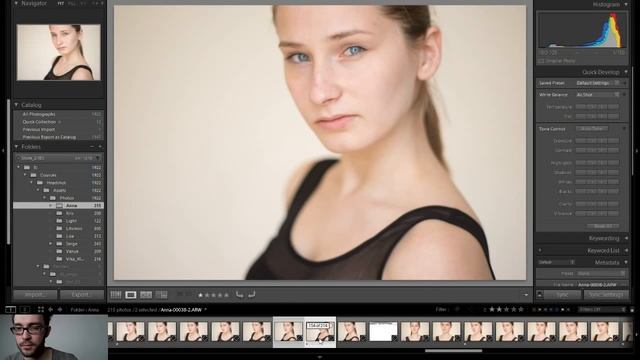This screenshot has height=360, width=640.
Task: Filter by color label swatches
Action: pos(551,310)
